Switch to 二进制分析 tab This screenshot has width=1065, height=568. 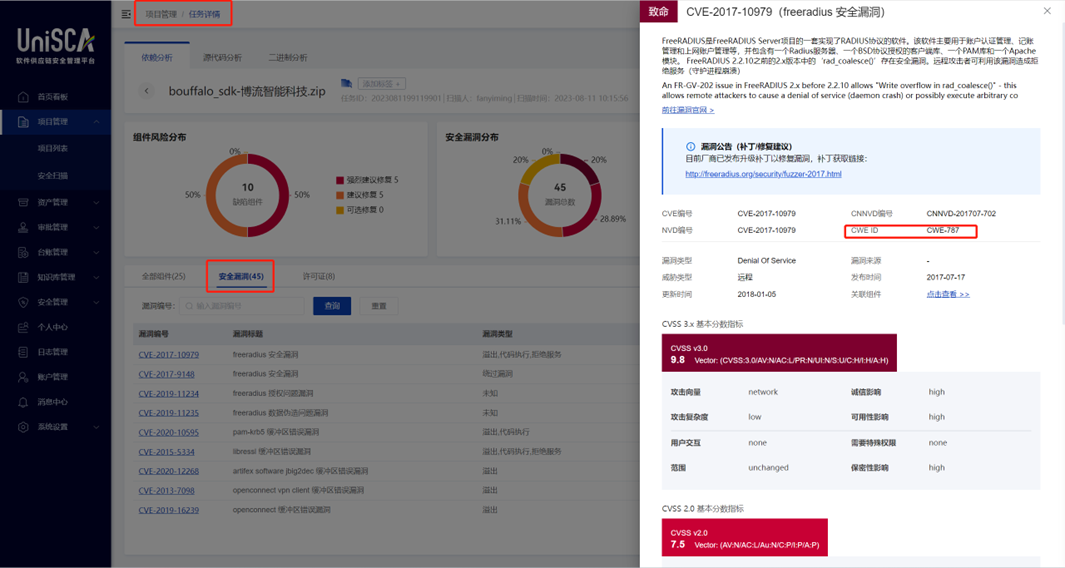(x=288, y=58)
